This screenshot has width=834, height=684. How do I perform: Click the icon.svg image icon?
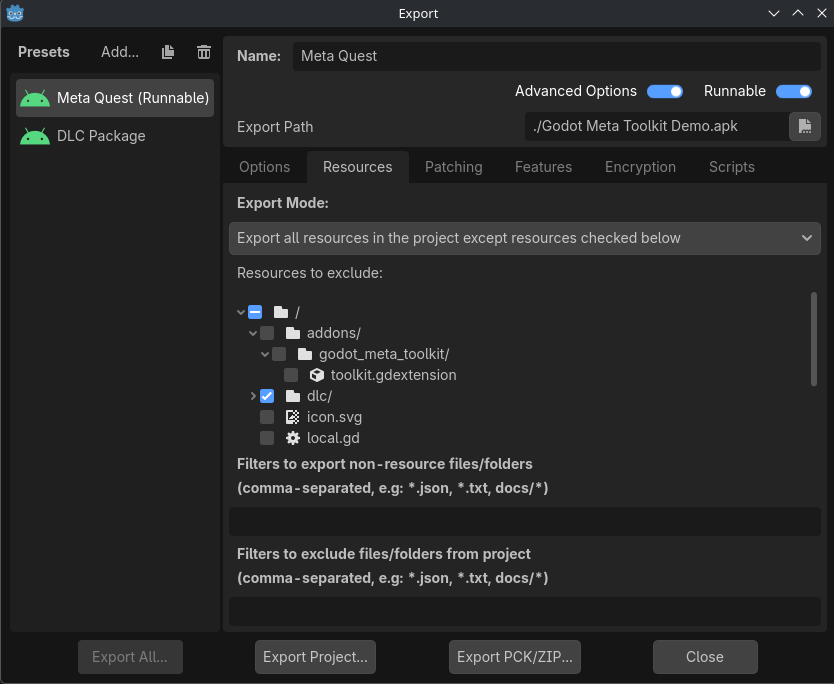pyautogui.click(x=292, y=416)
